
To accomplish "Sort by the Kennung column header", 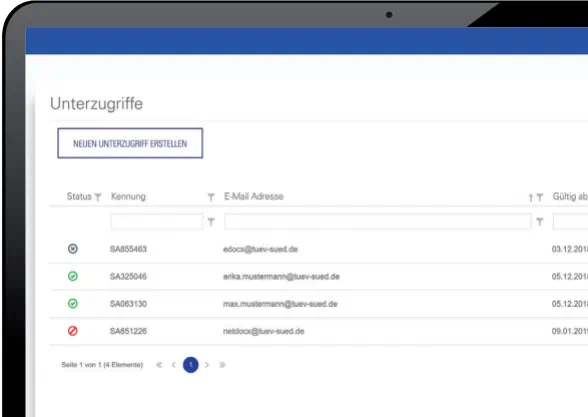I will point(128,196).
